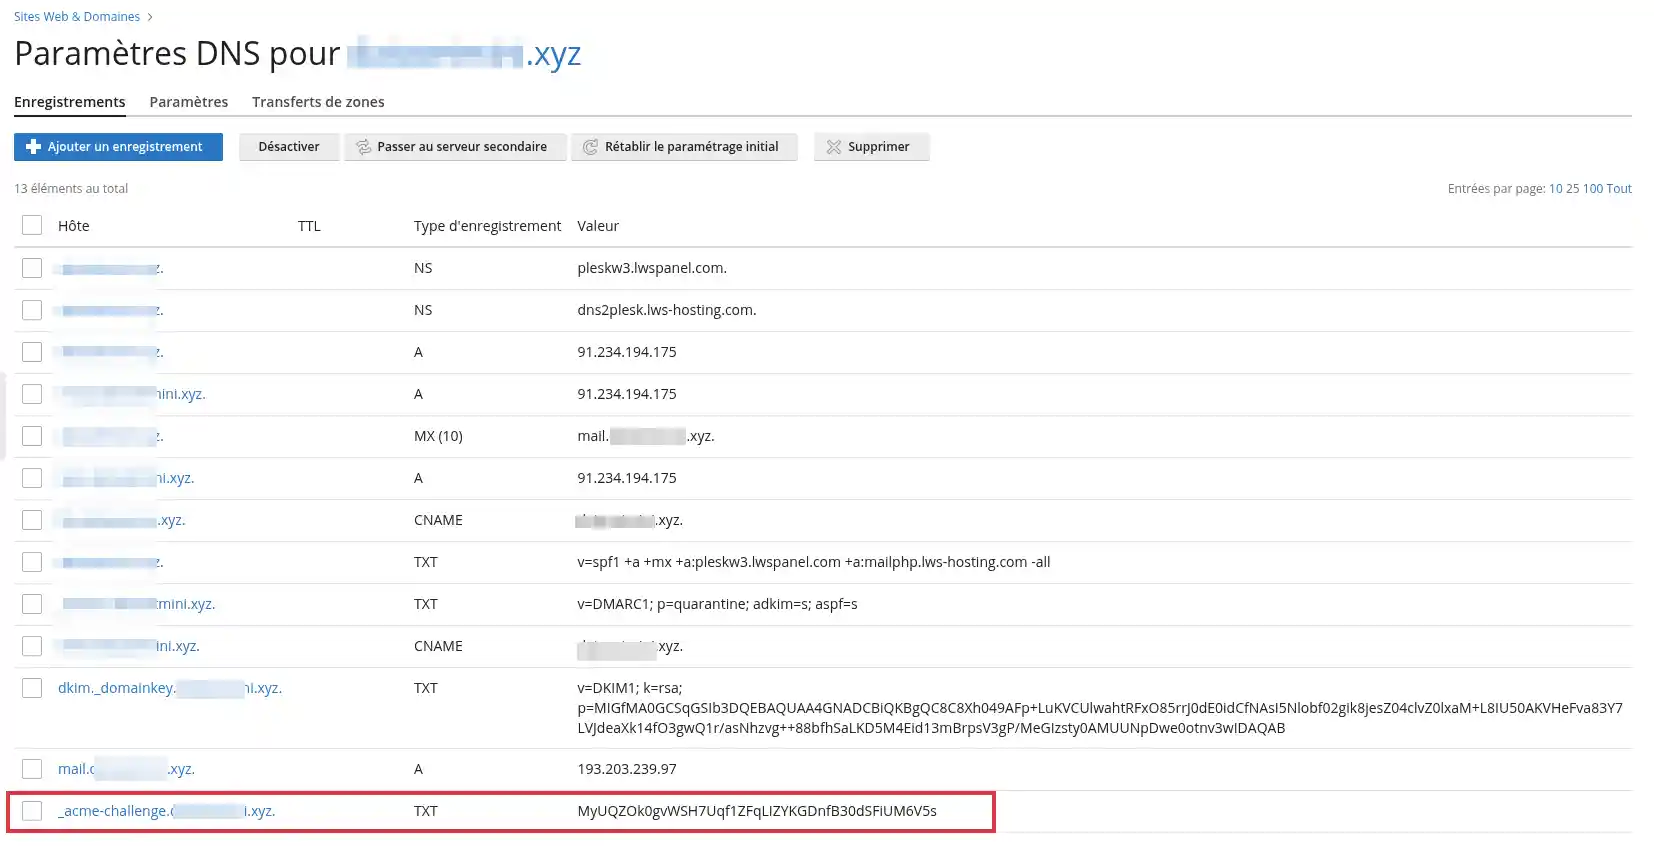Click the X icon beside Supprimer

point(834,147)
